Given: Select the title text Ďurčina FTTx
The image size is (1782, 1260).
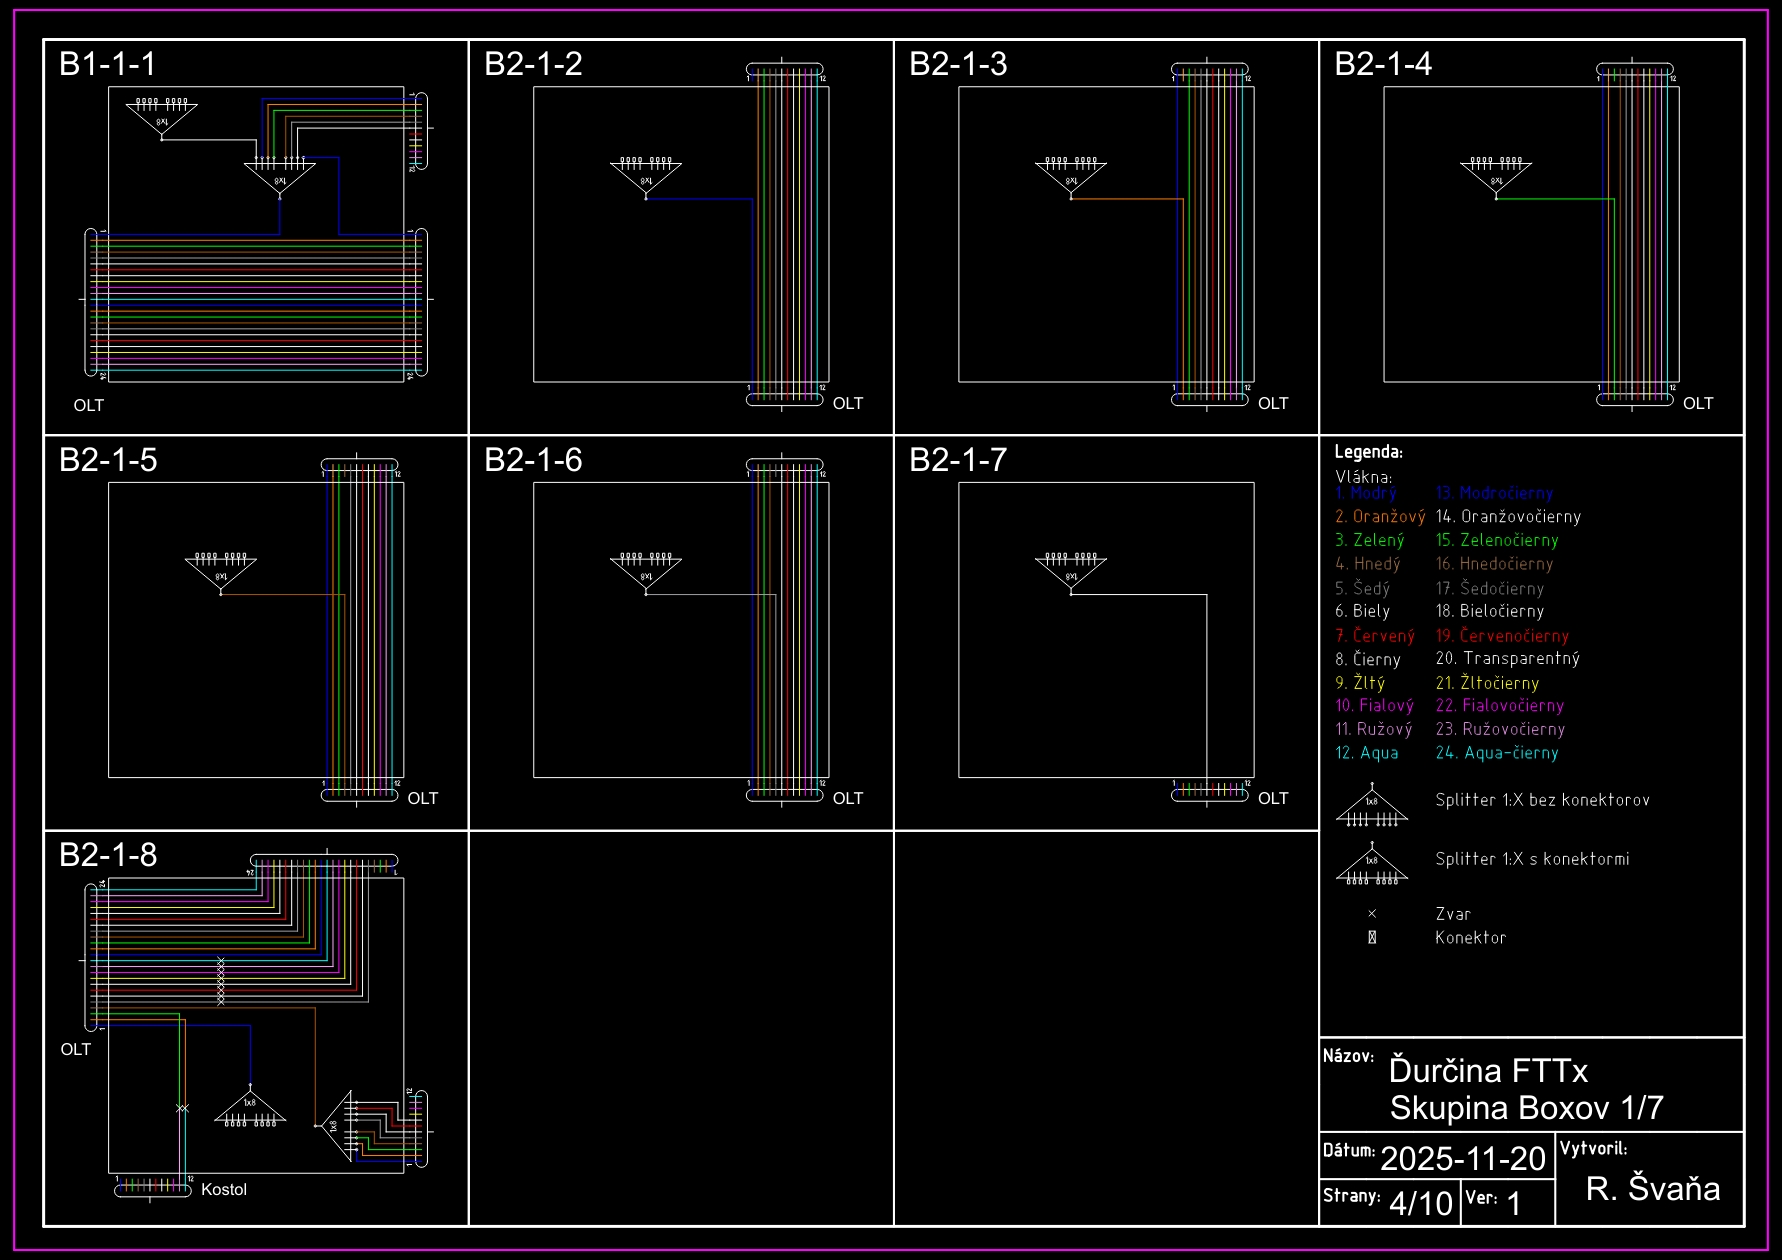Looking at the screenshot, I should coord(1488,1071).
